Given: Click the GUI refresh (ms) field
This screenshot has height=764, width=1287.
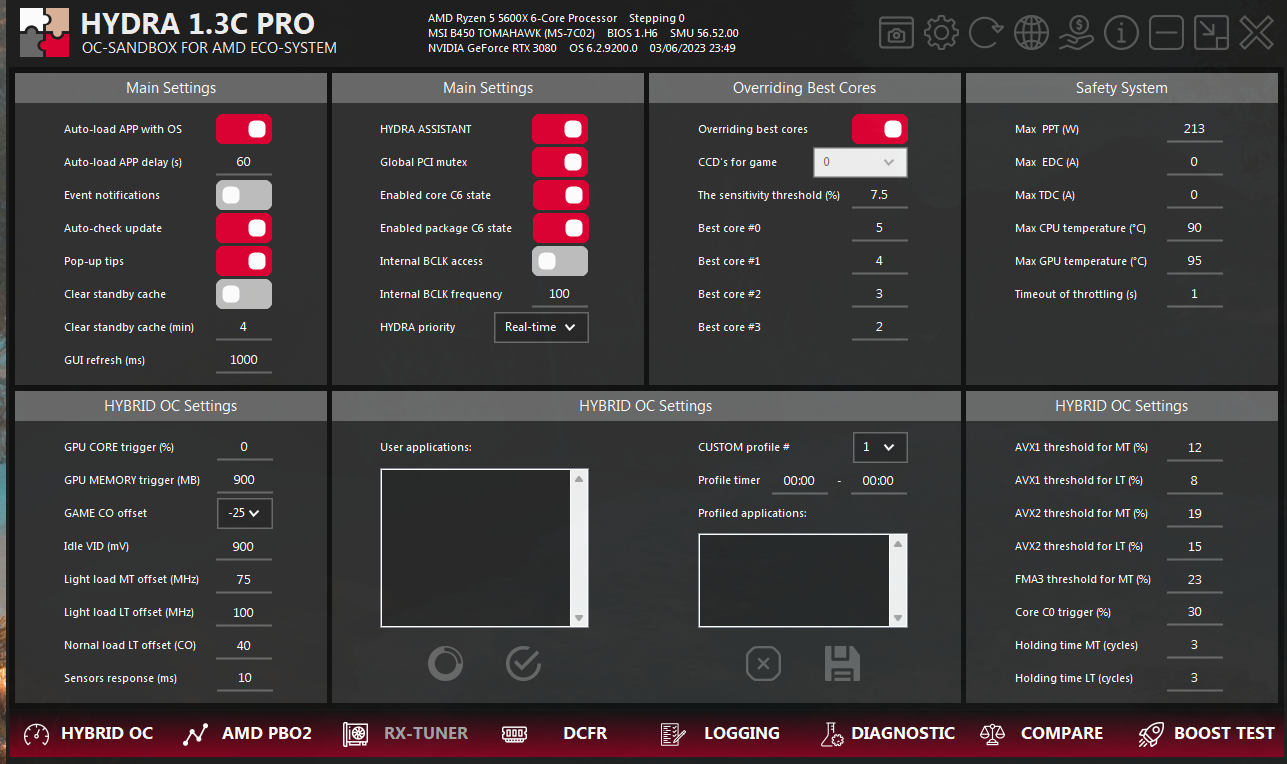Looking at the screenshot, I should point(244,360).
